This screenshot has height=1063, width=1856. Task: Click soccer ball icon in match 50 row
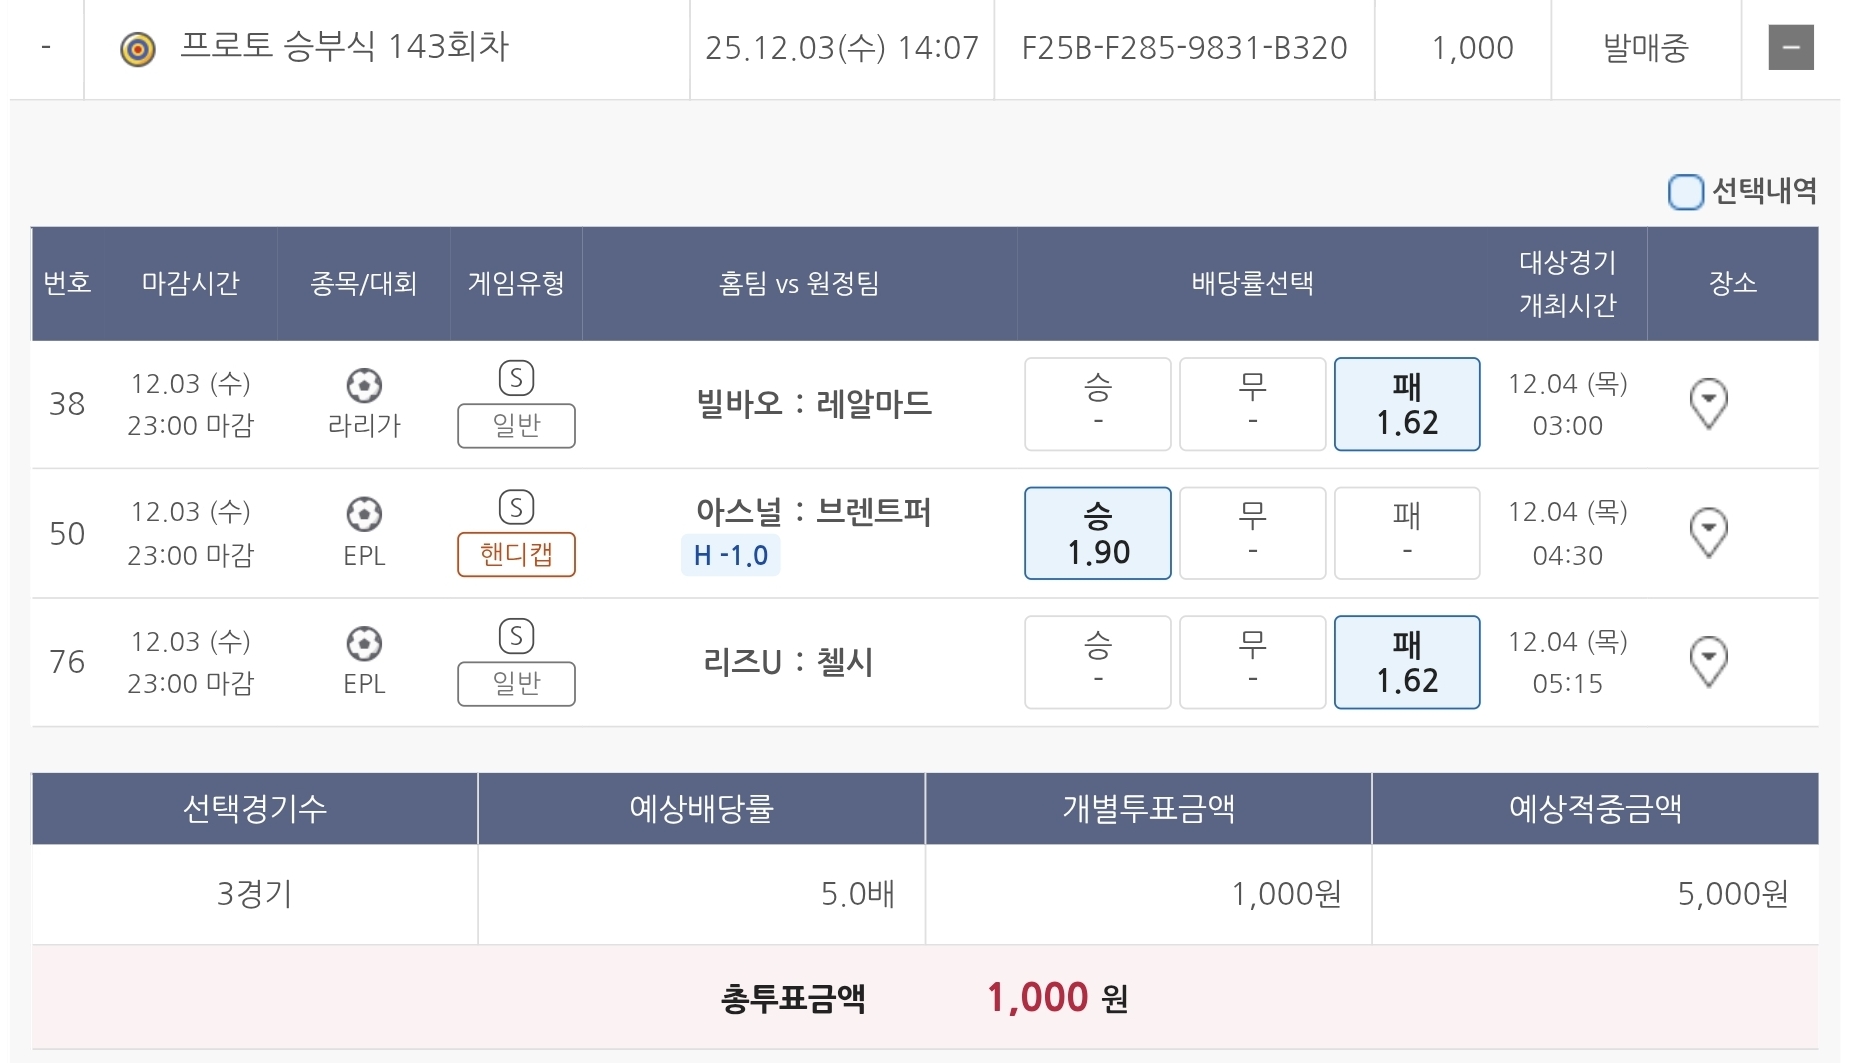(364, 515)
